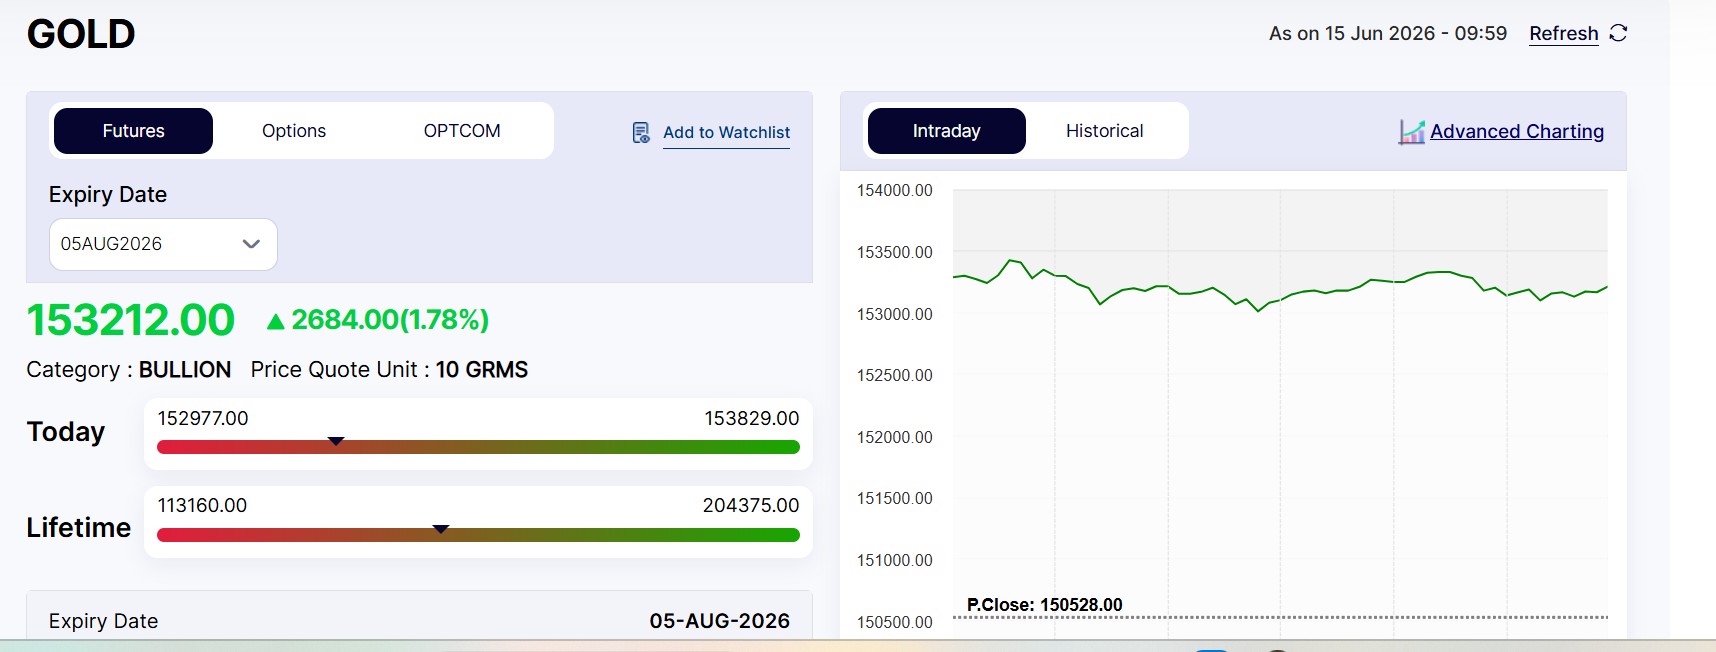Click the Add to Watchlist link
Viewport: 1716px width, 652px height.
[x=726, y=132]
